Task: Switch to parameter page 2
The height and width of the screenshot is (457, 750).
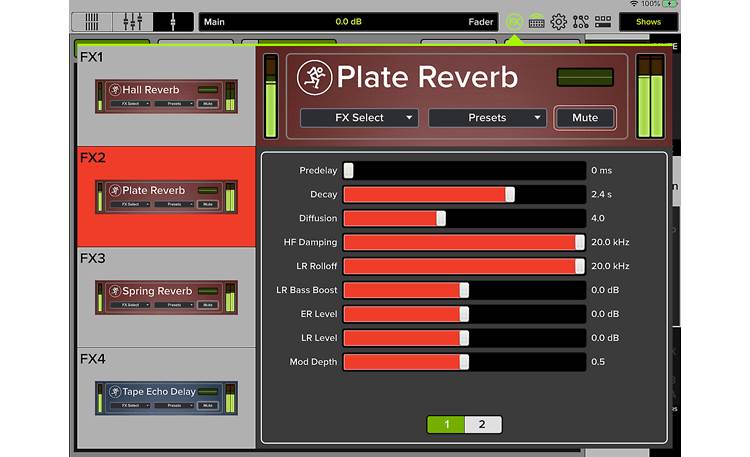Action: pyautogui.click(x=483, y=424)
